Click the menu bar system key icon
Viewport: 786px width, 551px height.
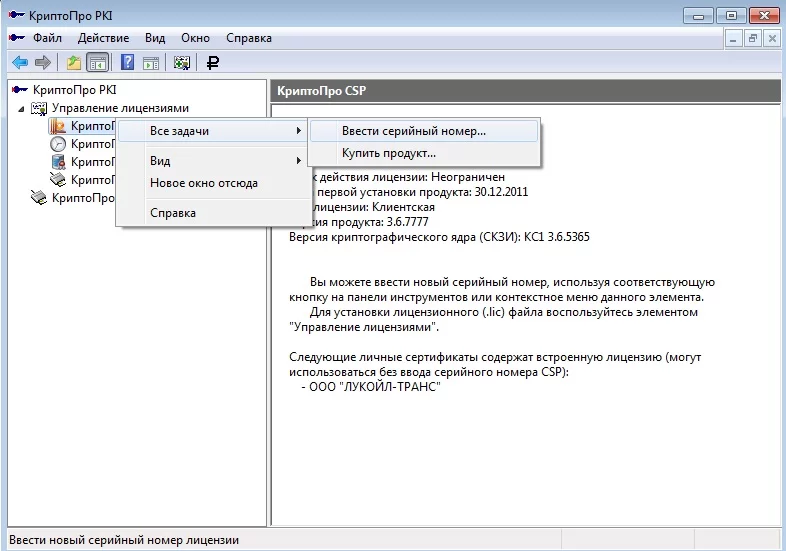point(17,38)
